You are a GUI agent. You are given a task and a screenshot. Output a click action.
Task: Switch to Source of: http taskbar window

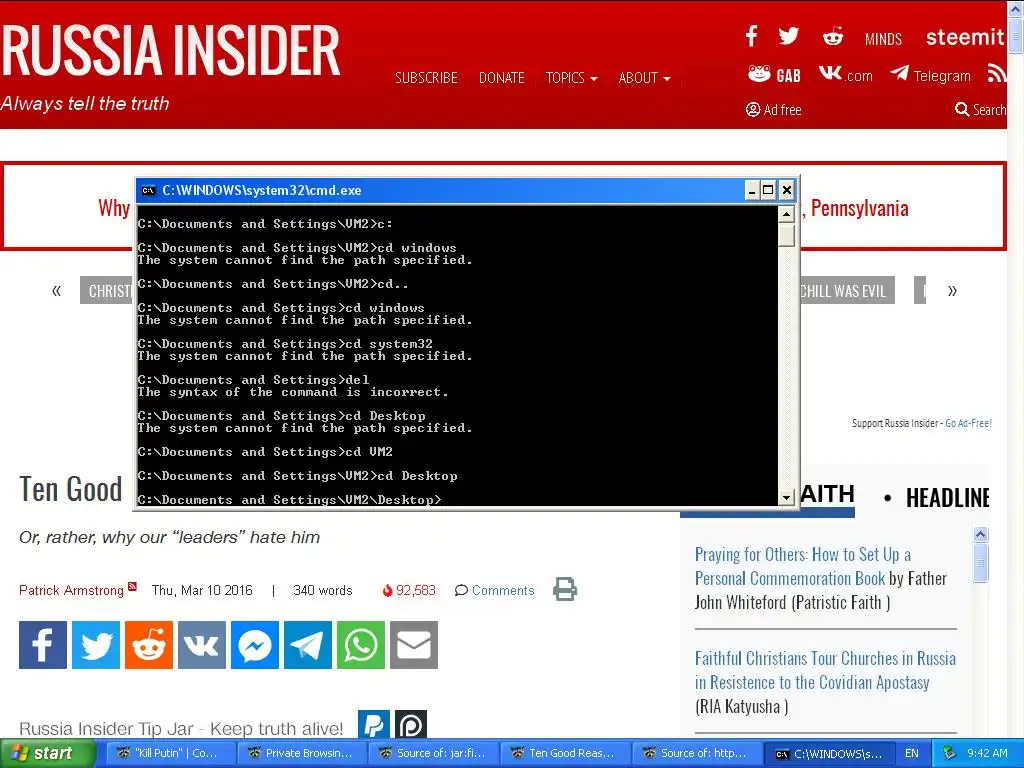point(696,753)
